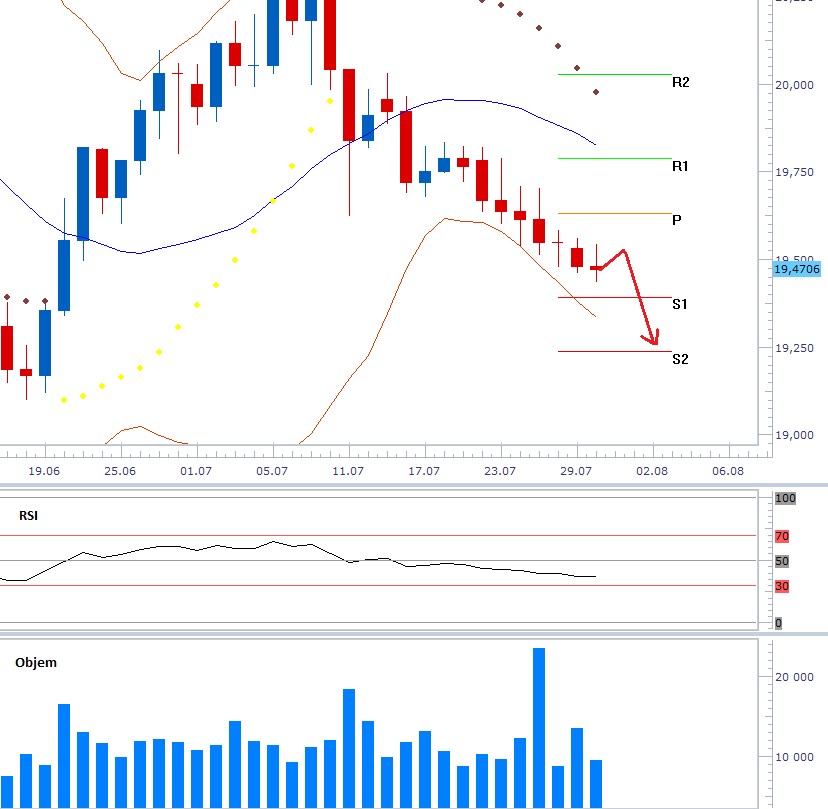Viewport: 828px width, 809px height.
Task: Click the tallest volume bar
Action: click(539, 728)
